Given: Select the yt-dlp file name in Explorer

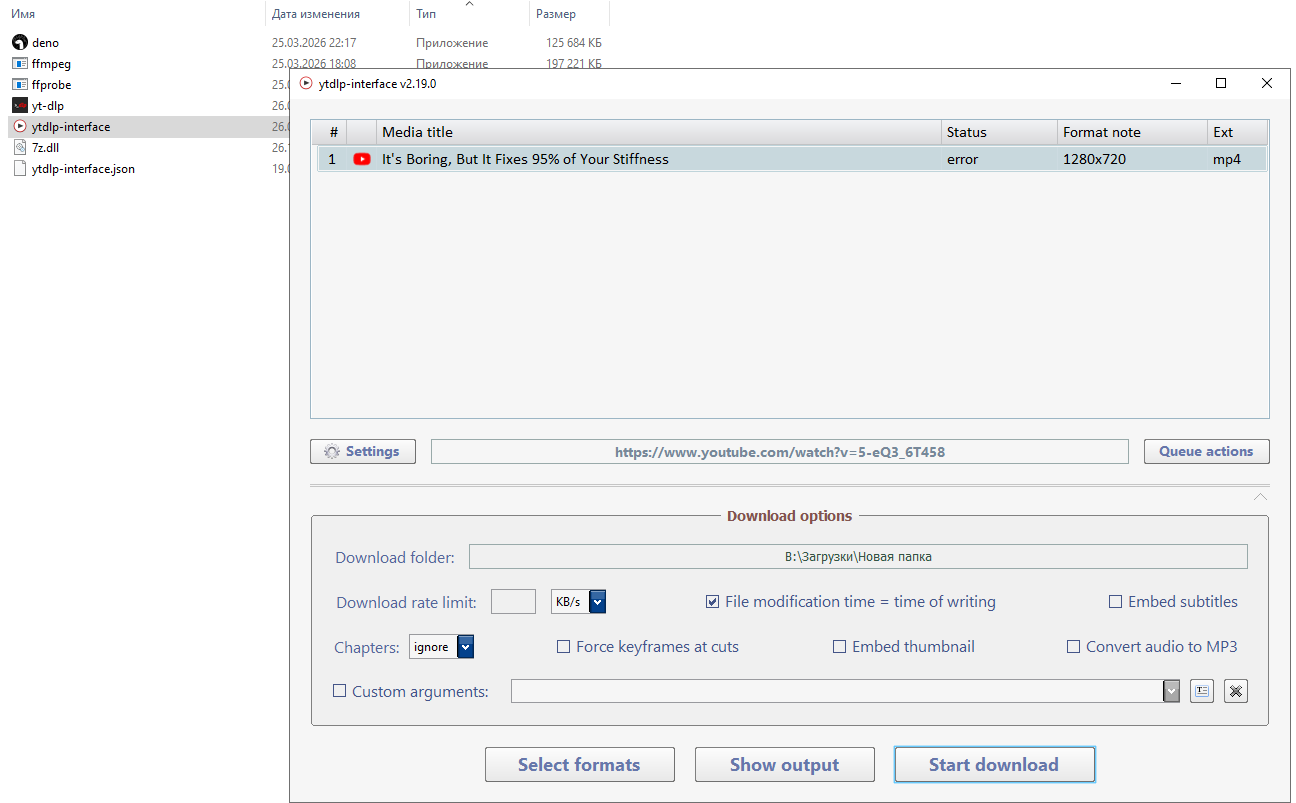Looking at the screenshot, I should [47, 106].
